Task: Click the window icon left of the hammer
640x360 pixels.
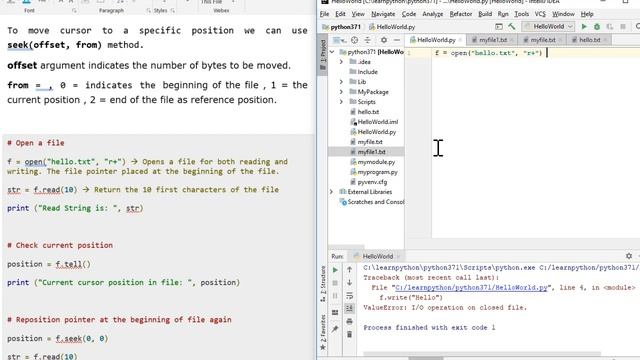Action: tap(499, 27)
